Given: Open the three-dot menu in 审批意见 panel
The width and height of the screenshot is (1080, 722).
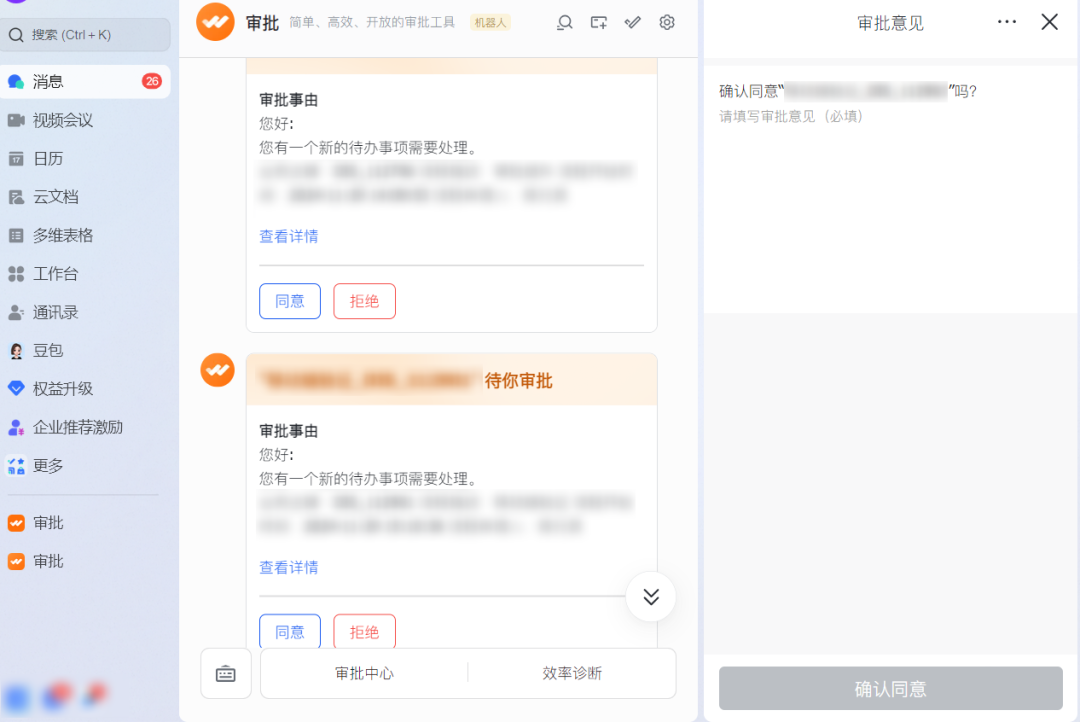Looking at the screenshot, I should click(x=1007, y=22).
